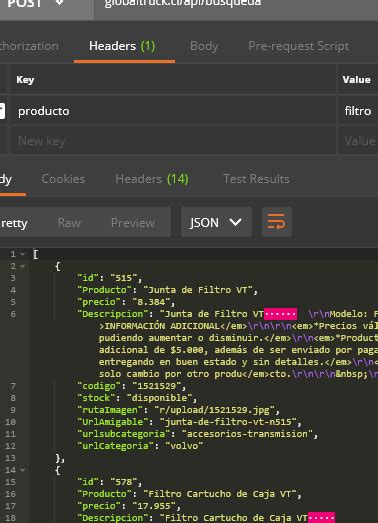The width and height of the screenshot is (378, 523).
Task: Click the empty Value placeholder field
Action: point(358,141)
